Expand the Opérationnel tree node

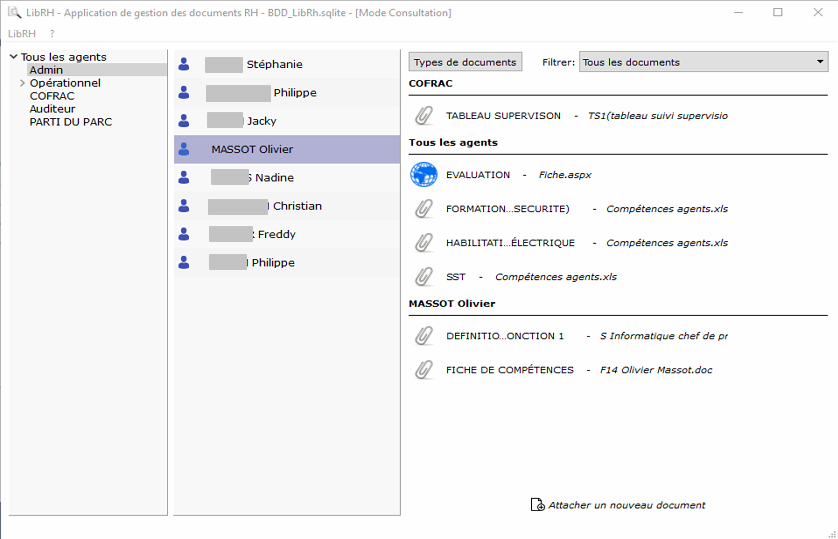pyautogui.click(x=22, y=83)
